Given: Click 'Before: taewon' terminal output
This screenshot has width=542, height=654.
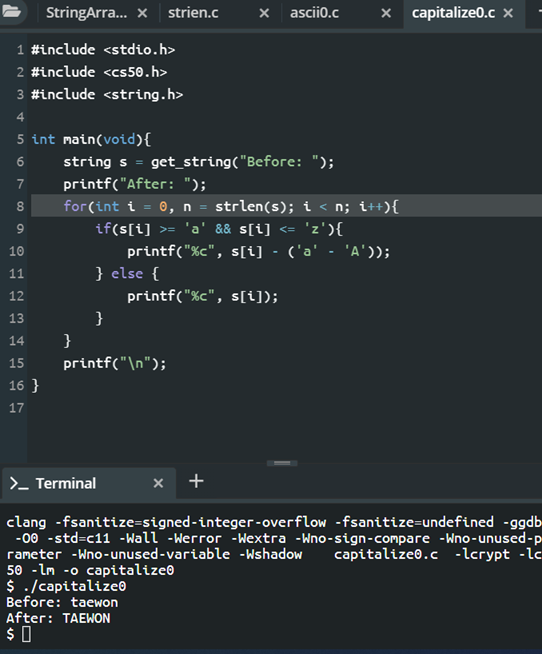Looking at the screenshot, I should coord(62,602).
